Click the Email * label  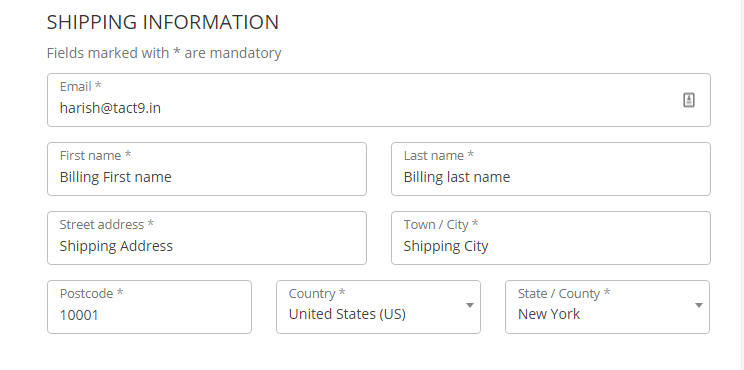(x=80, y=86)
